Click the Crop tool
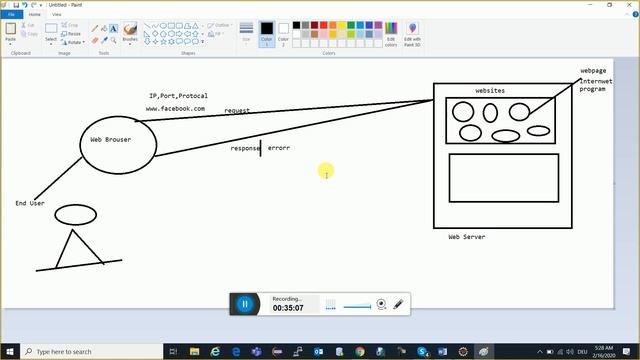This screenshot has width=640, height=360. (x=70, y=25)
